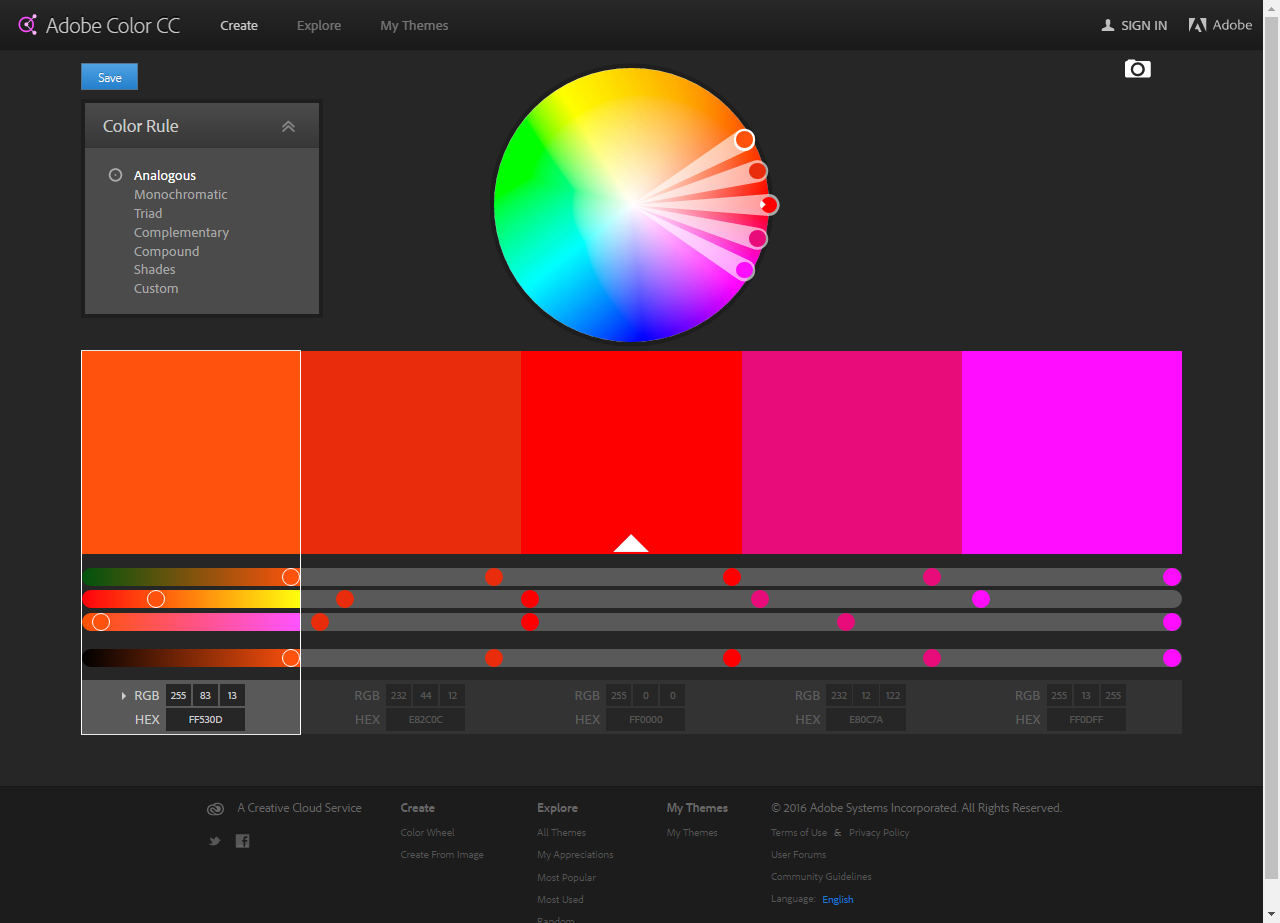1280x923 pixels.
Task: Click the Creative Cloud Service eye icon
Action: pos(215,808)
